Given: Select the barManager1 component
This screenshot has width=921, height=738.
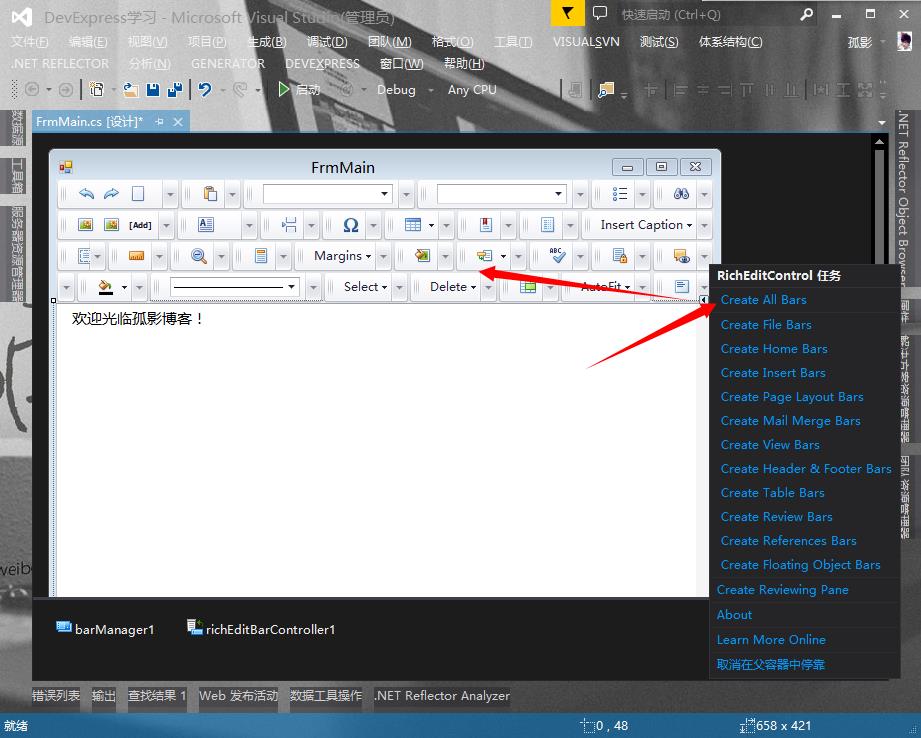Looking at the screenshot, I should 105,629.
